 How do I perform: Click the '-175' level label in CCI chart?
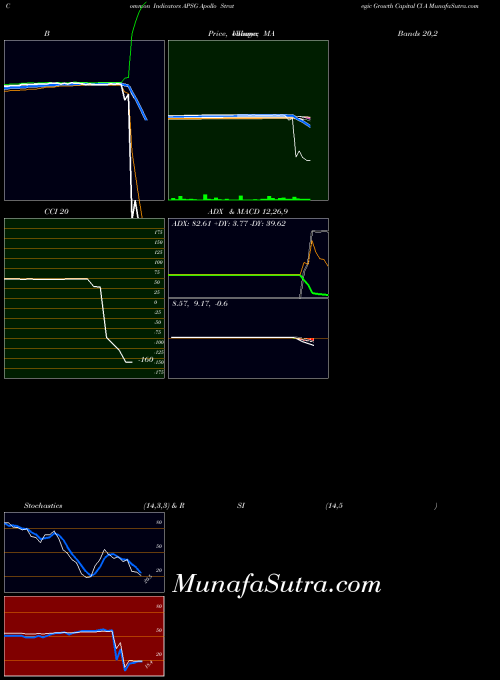[x=158, y=372]
